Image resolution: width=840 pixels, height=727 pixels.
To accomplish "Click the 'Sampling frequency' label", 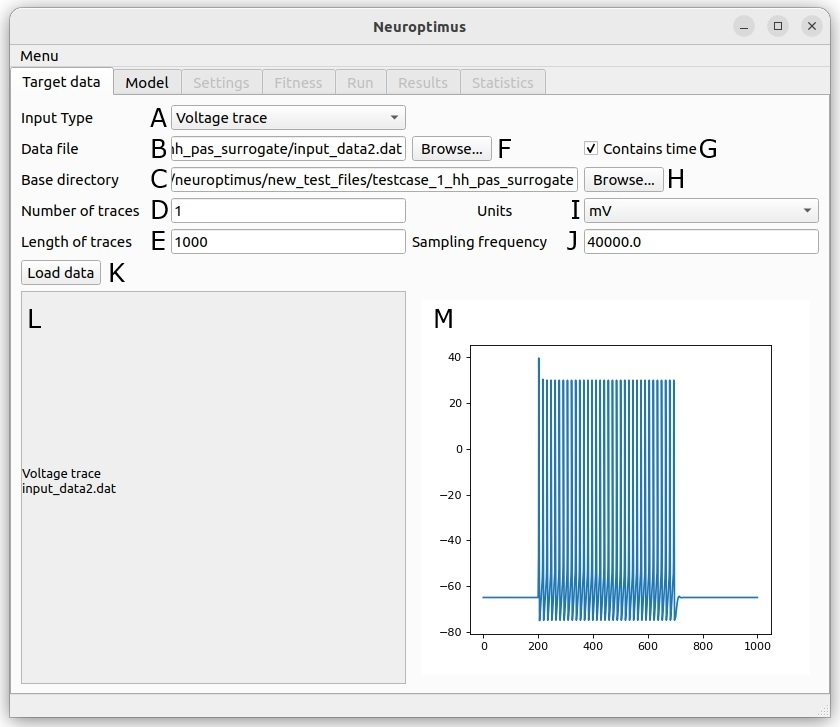I will [479, 242].
